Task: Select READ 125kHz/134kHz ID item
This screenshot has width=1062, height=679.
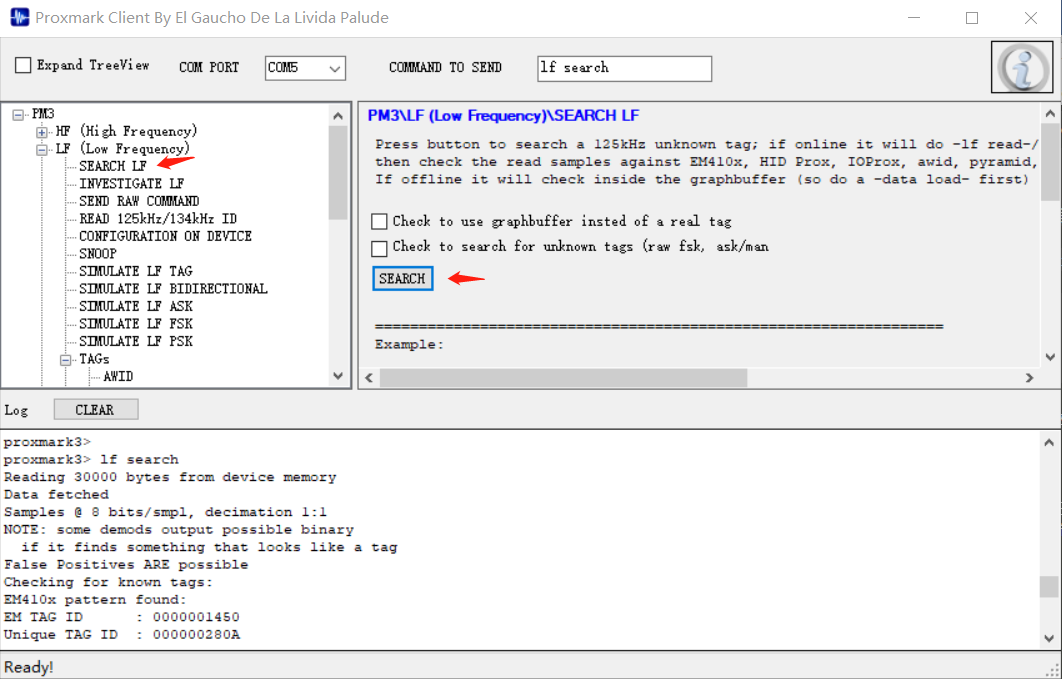Action: [x=158, y=219]
